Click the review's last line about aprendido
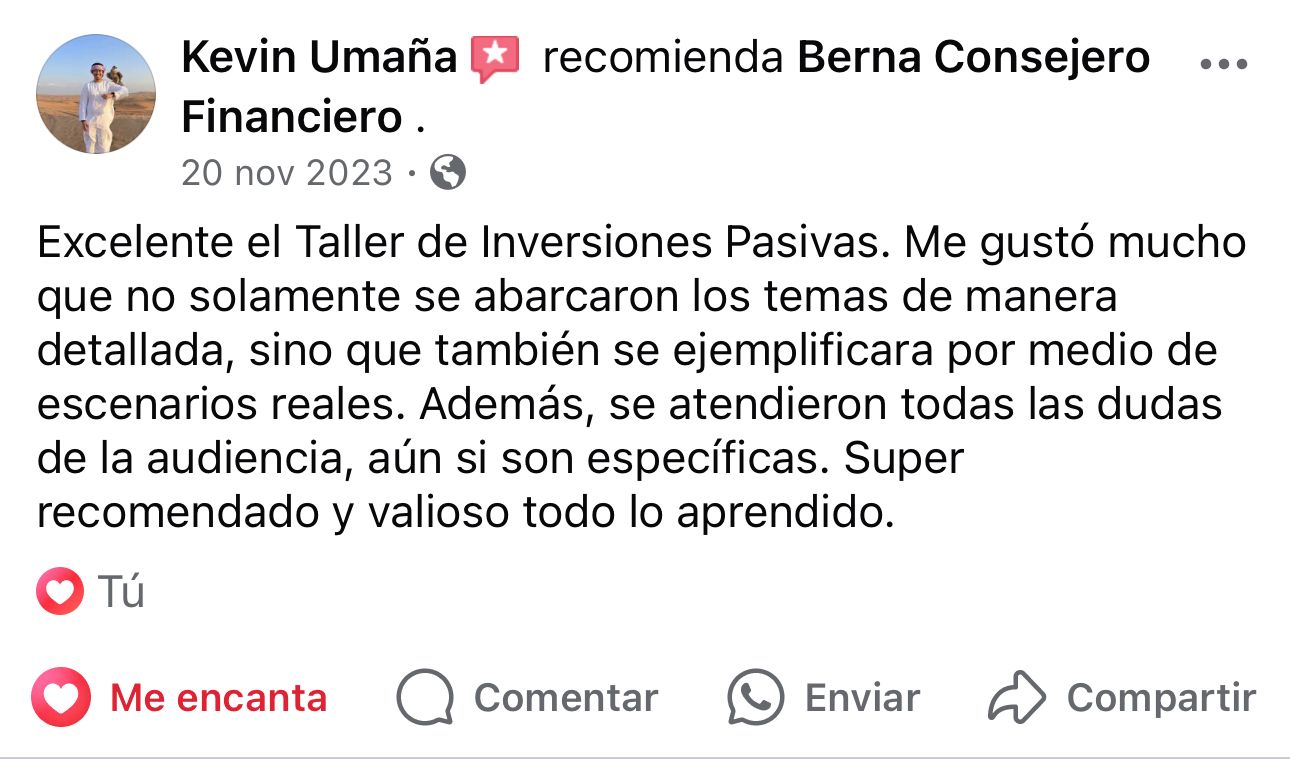Image resolution: width=1290 pixels, height=759 pixels. click(x=464, y=512)
